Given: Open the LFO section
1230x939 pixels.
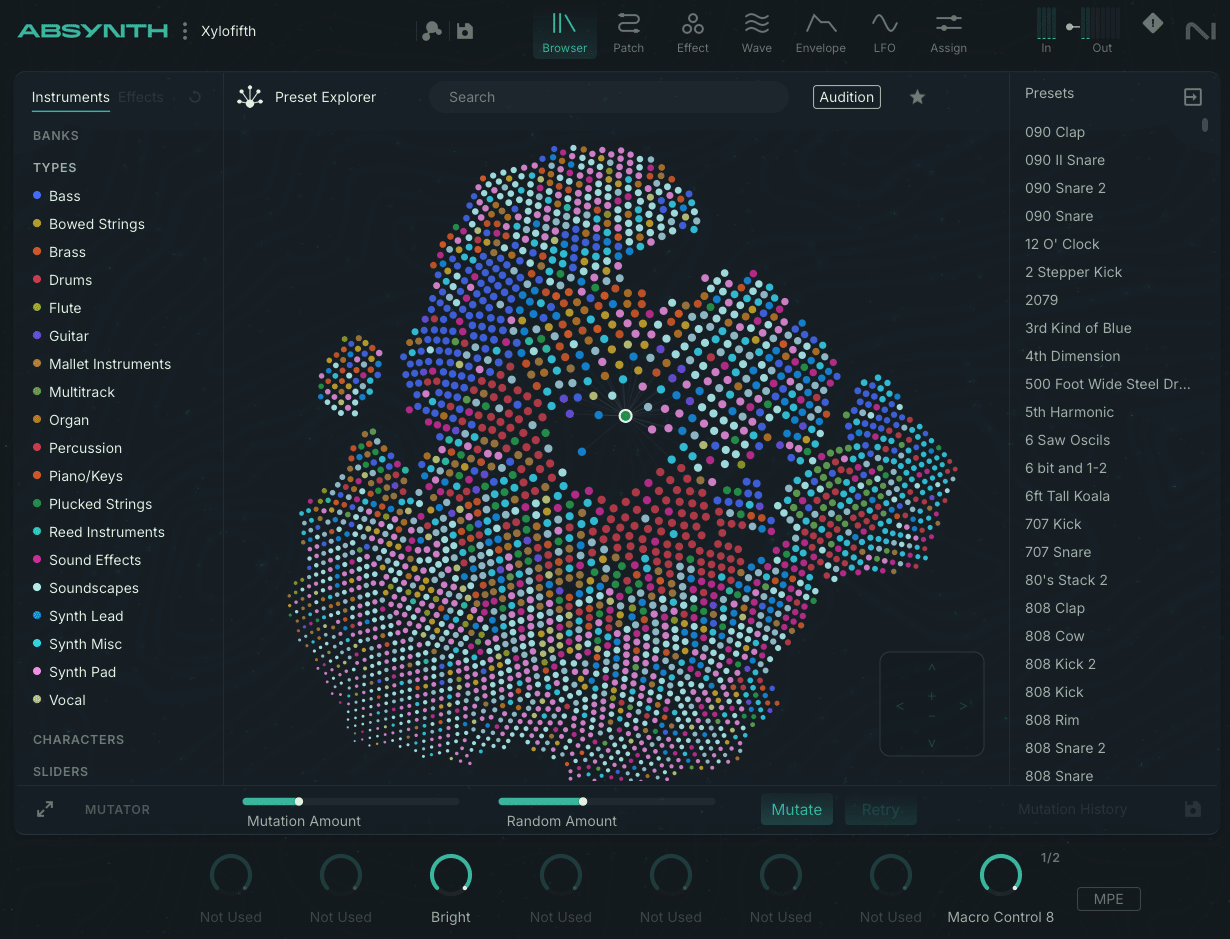Looking at the screenshot, I should click(884, 32).
